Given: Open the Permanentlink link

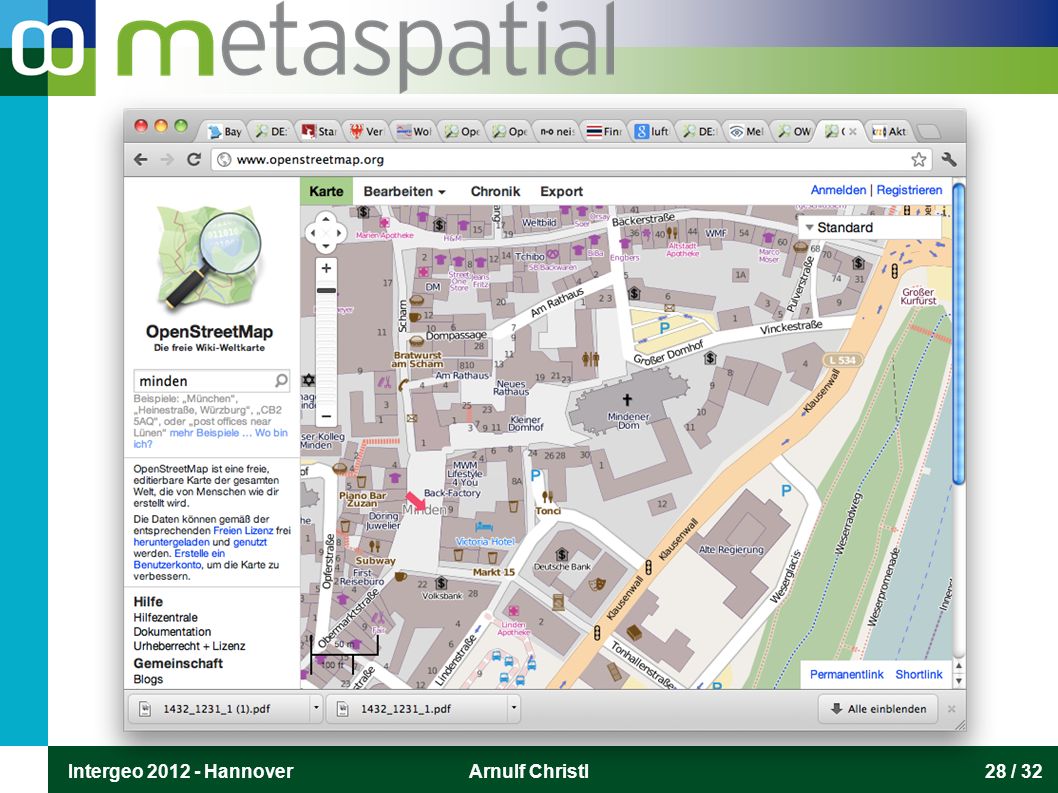Looking at the screenshot, I should [x=846, y=674].
